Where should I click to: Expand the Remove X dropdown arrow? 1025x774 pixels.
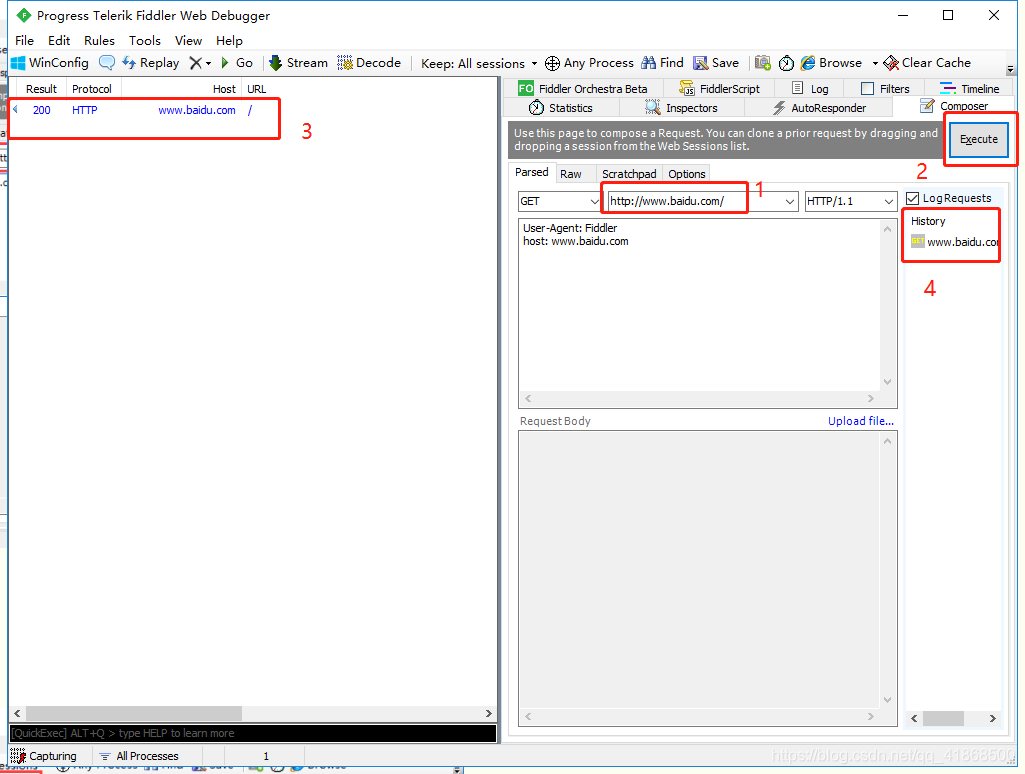coord(209,63)
